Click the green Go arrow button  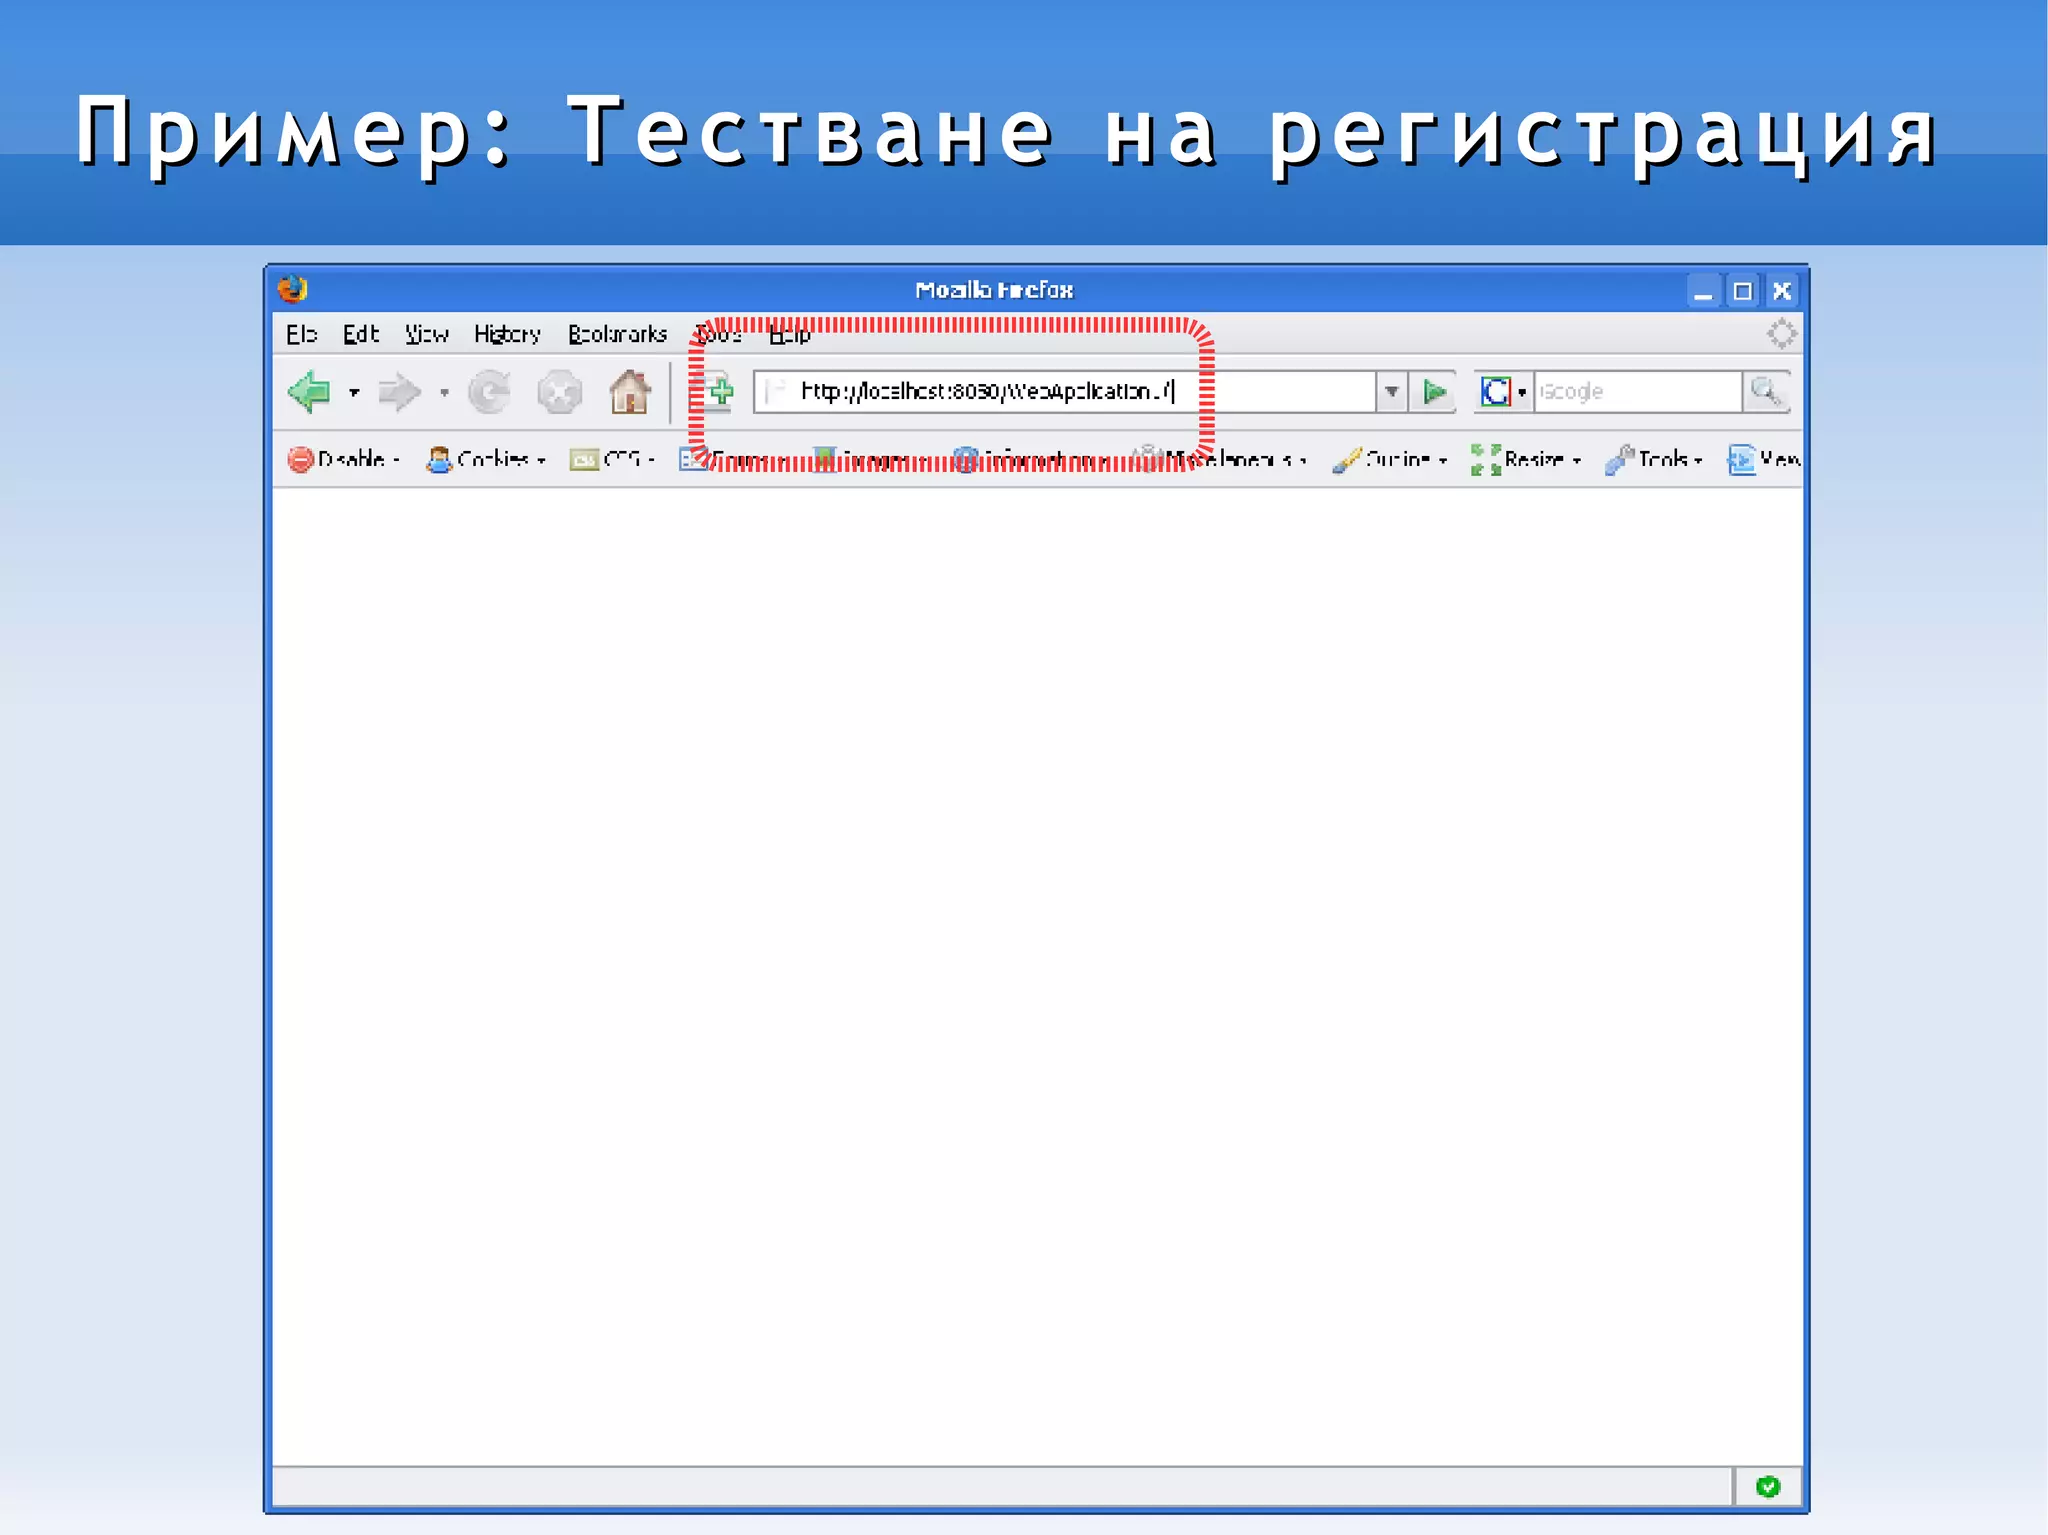(1434, 391)
